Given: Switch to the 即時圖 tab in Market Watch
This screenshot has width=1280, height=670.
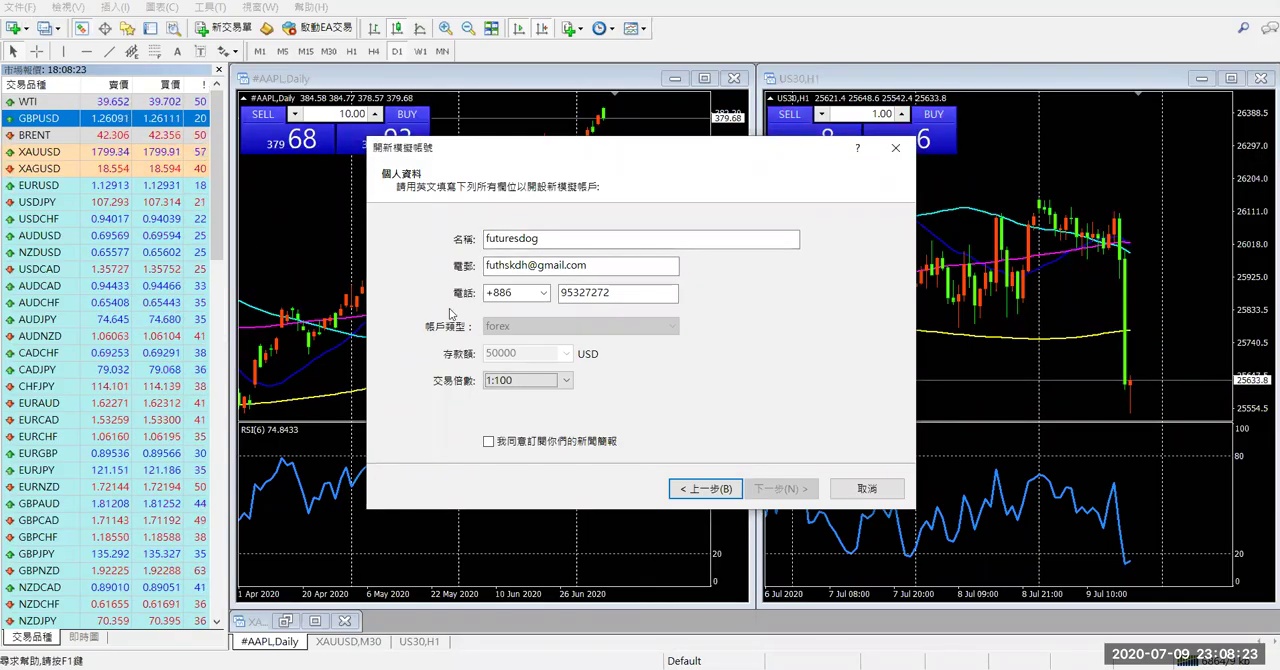Looking at the screenshot, I should coord(84,637).
